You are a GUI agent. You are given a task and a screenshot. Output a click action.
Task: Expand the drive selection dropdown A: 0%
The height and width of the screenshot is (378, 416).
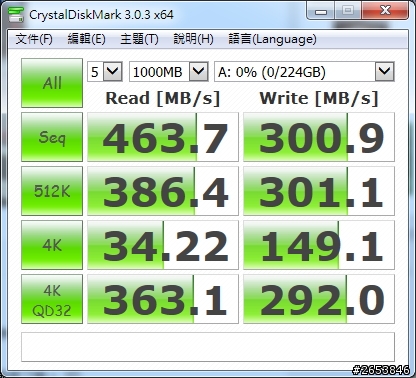click(385, 71)
